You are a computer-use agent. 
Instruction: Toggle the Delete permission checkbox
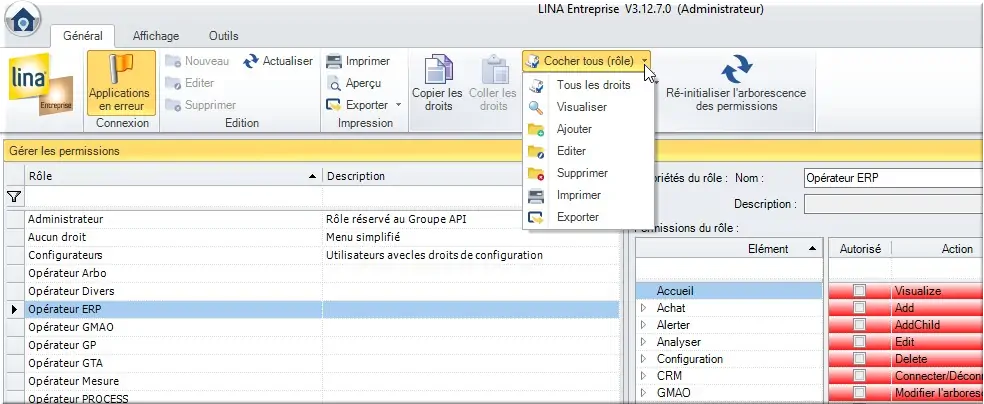(x=859, y=359)
